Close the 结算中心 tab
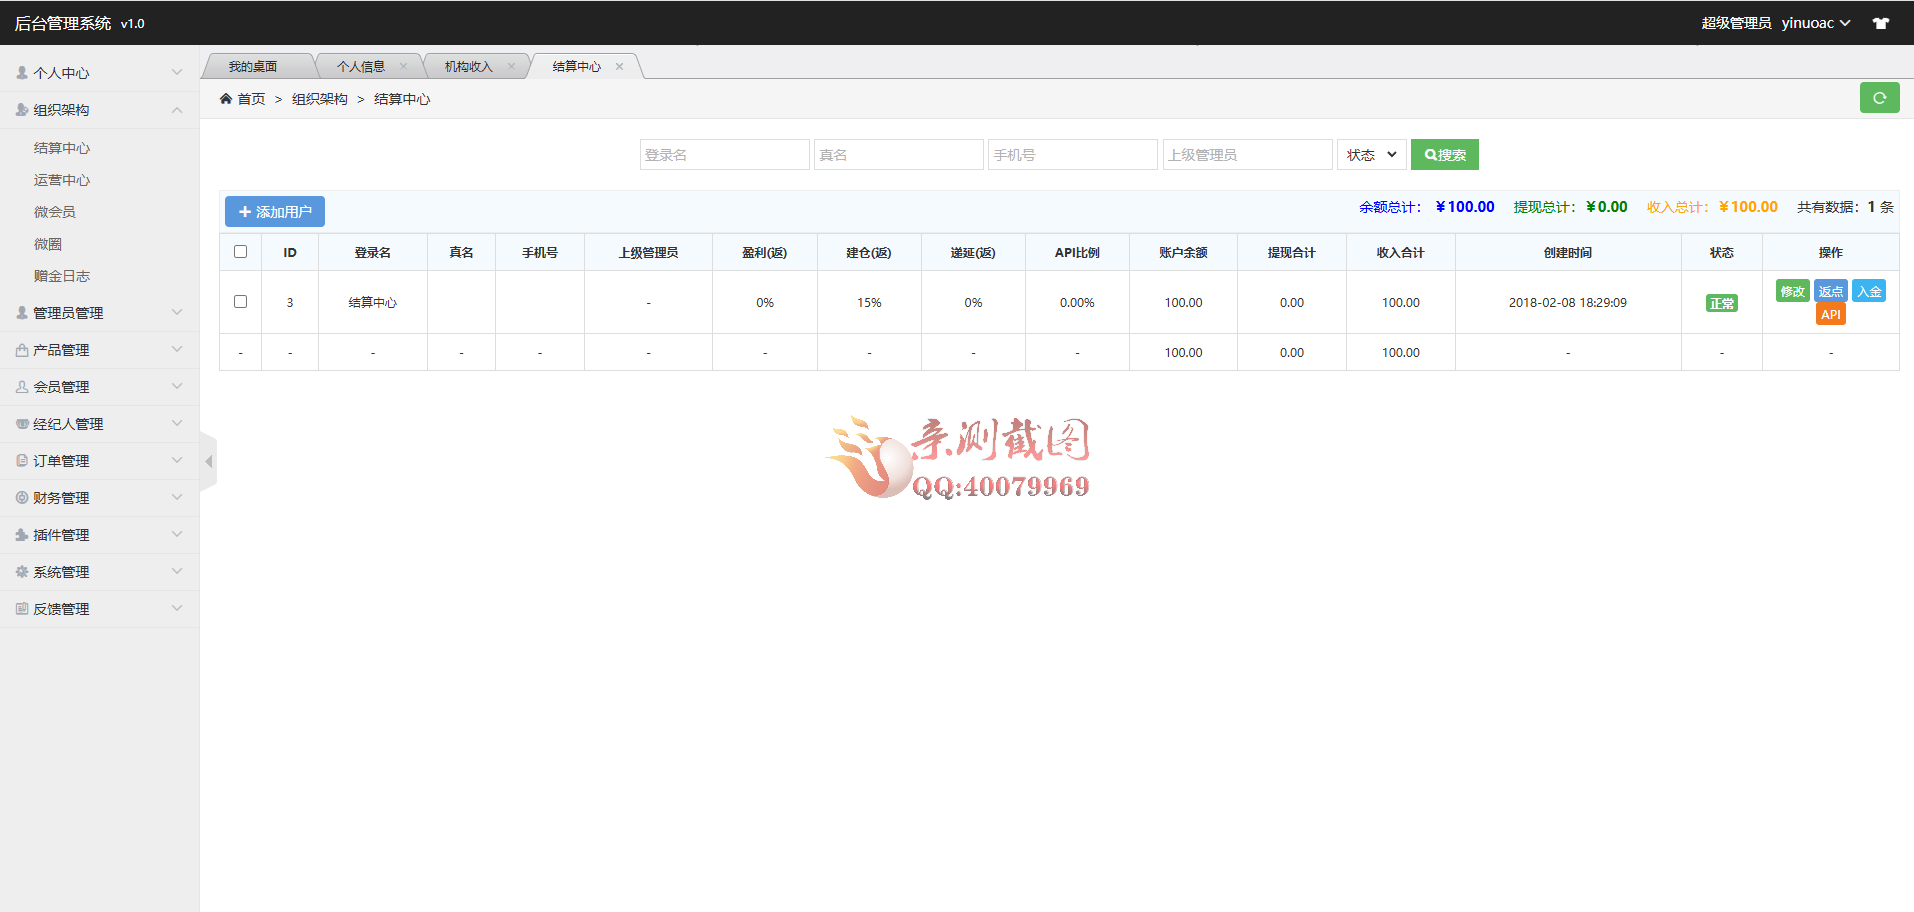The width and height of the screenshot is (1914, 912). tap(619, 67)
